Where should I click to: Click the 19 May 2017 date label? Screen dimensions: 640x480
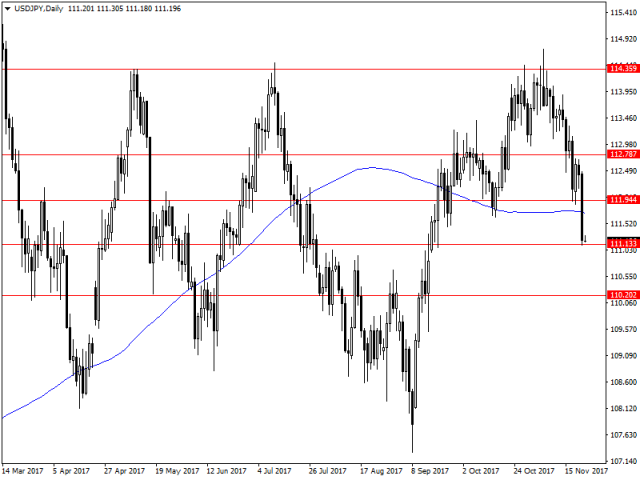coord(177,471)
